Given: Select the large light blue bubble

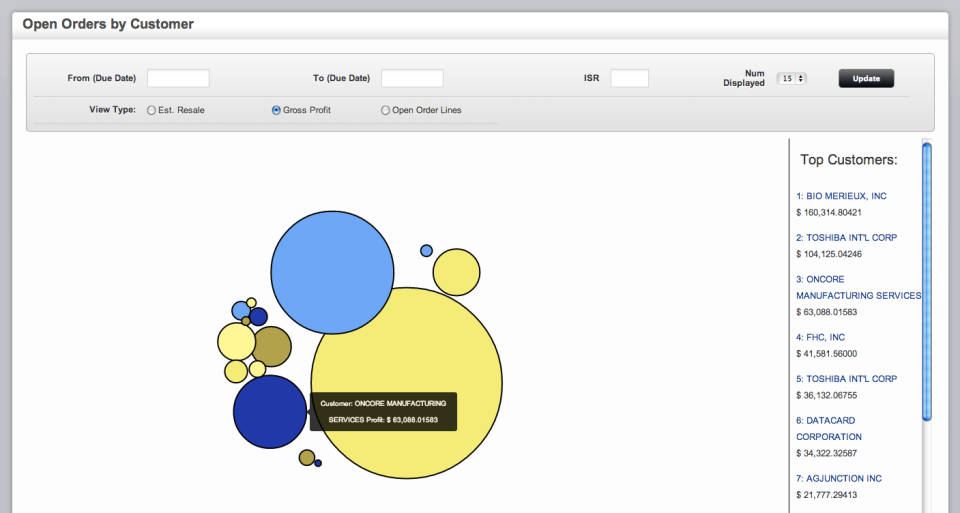Looking at the screenshot, I should point(332,272).
